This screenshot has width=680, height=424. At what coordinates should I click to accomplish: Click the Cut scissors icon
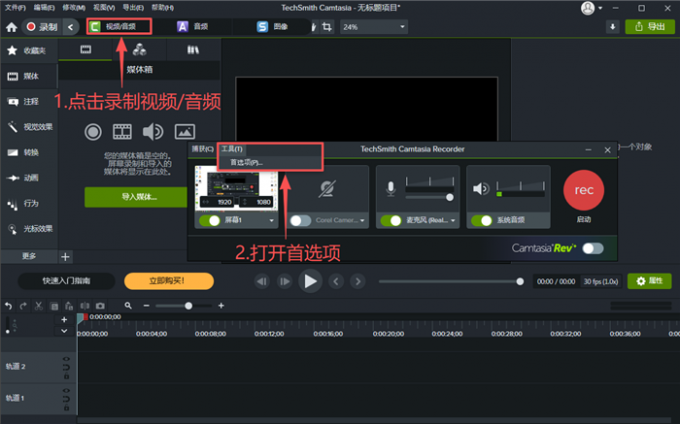coord(39,306)
